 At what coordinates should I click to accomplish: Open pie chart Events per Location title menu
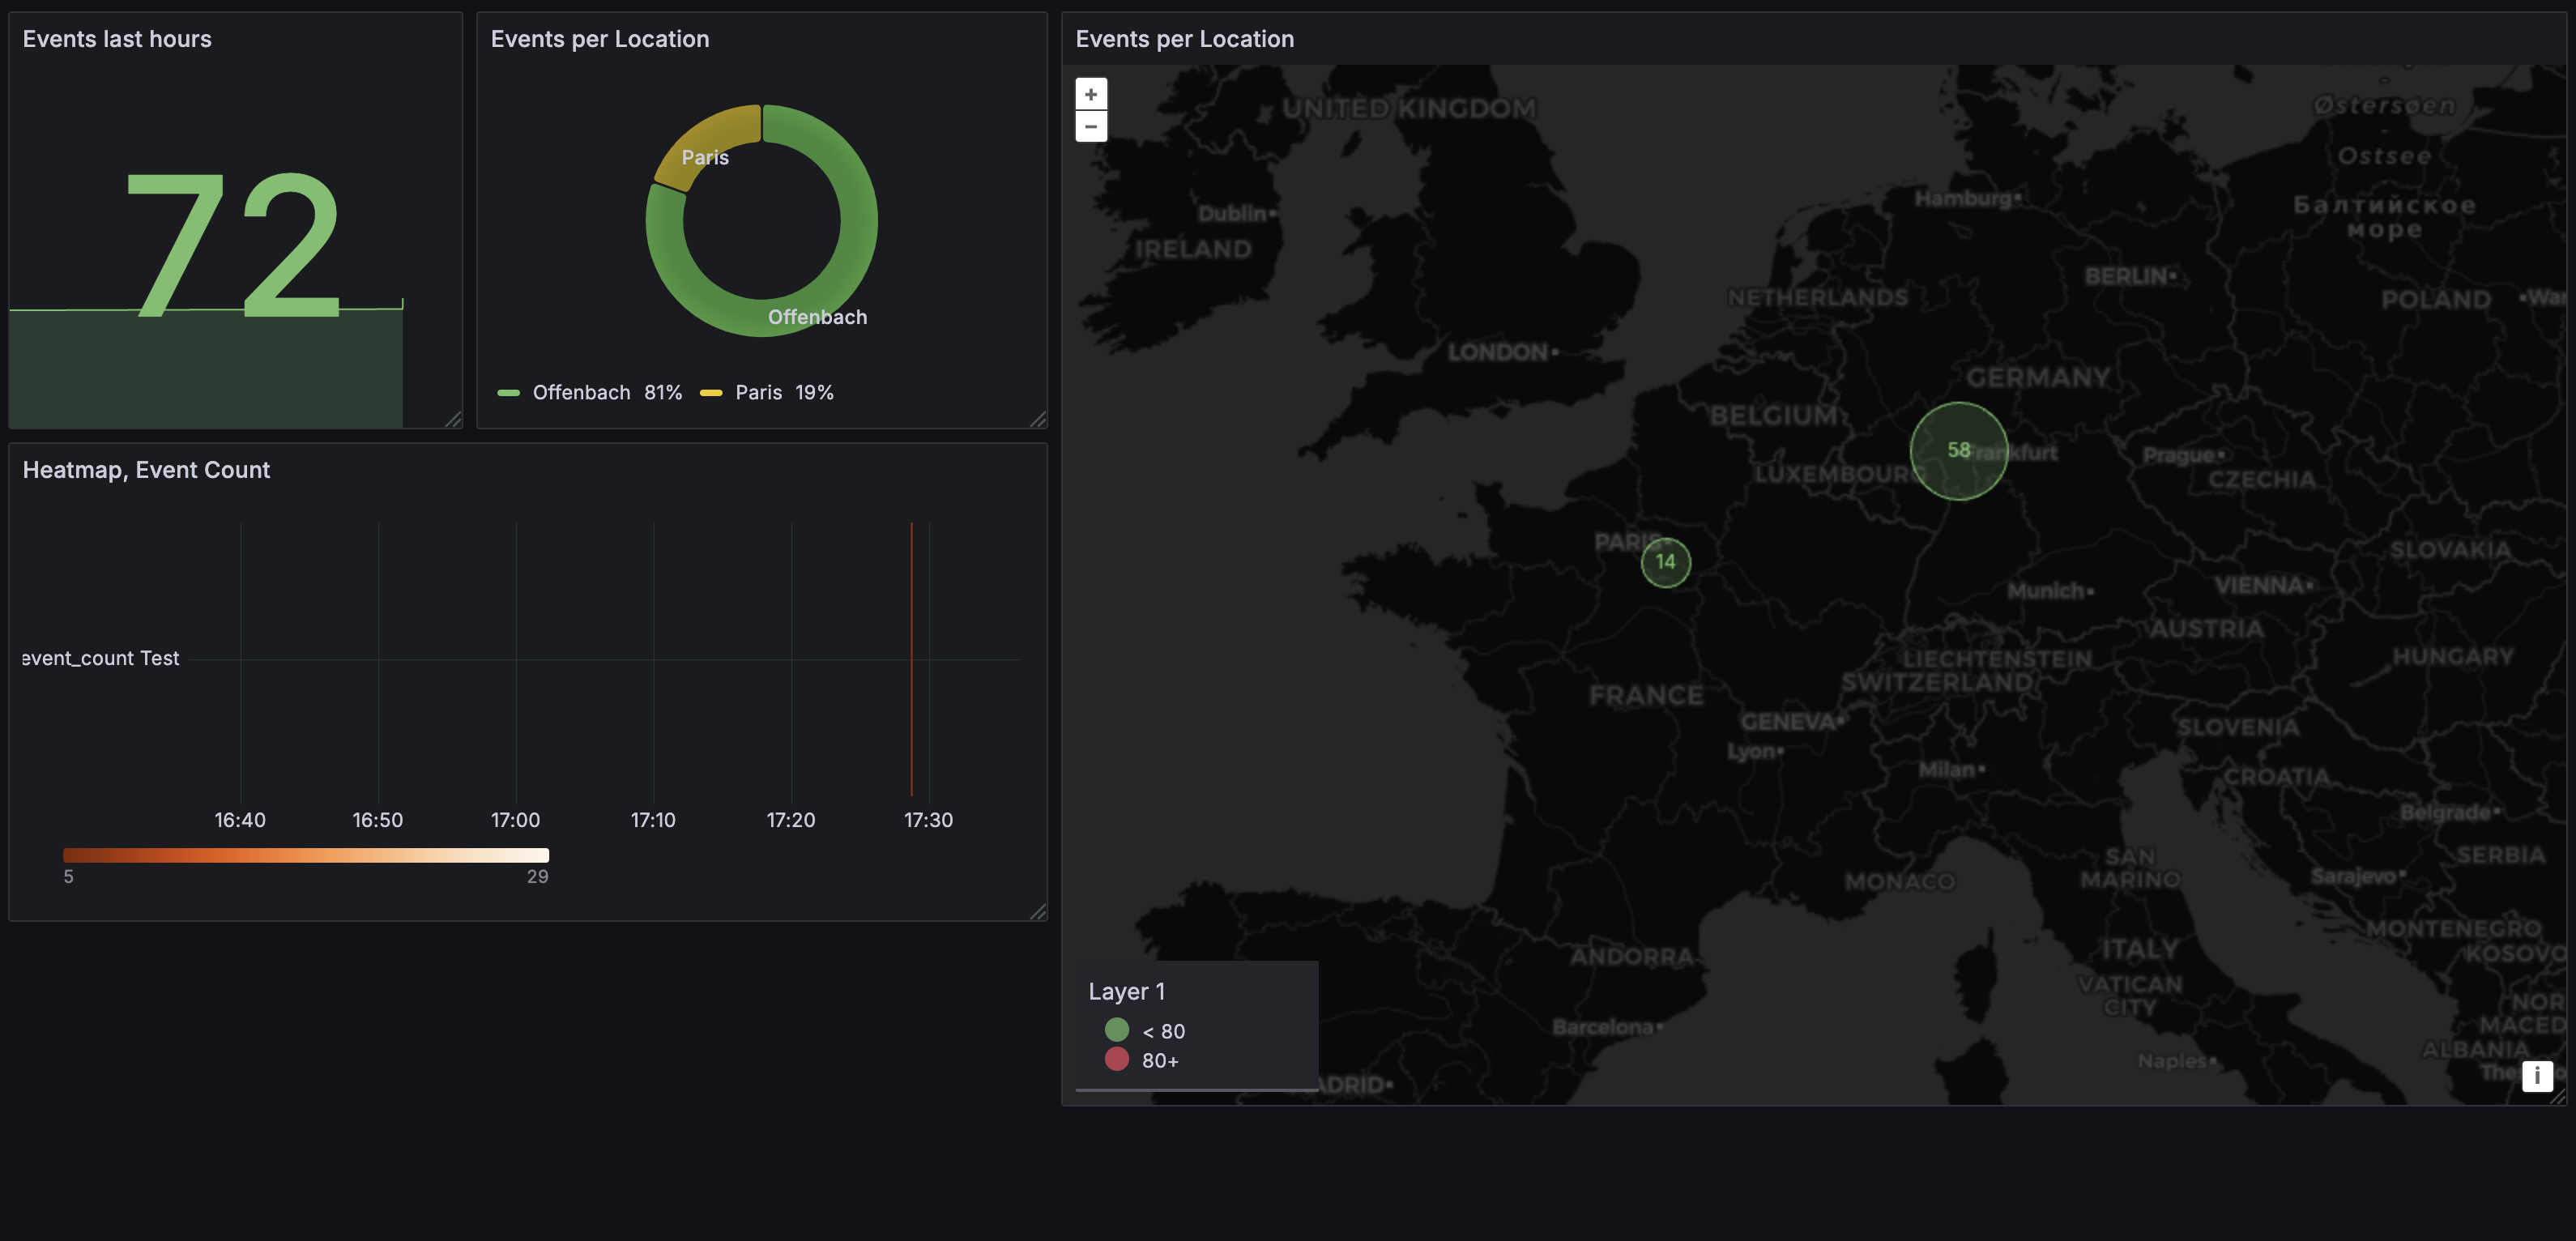(599, 39)
